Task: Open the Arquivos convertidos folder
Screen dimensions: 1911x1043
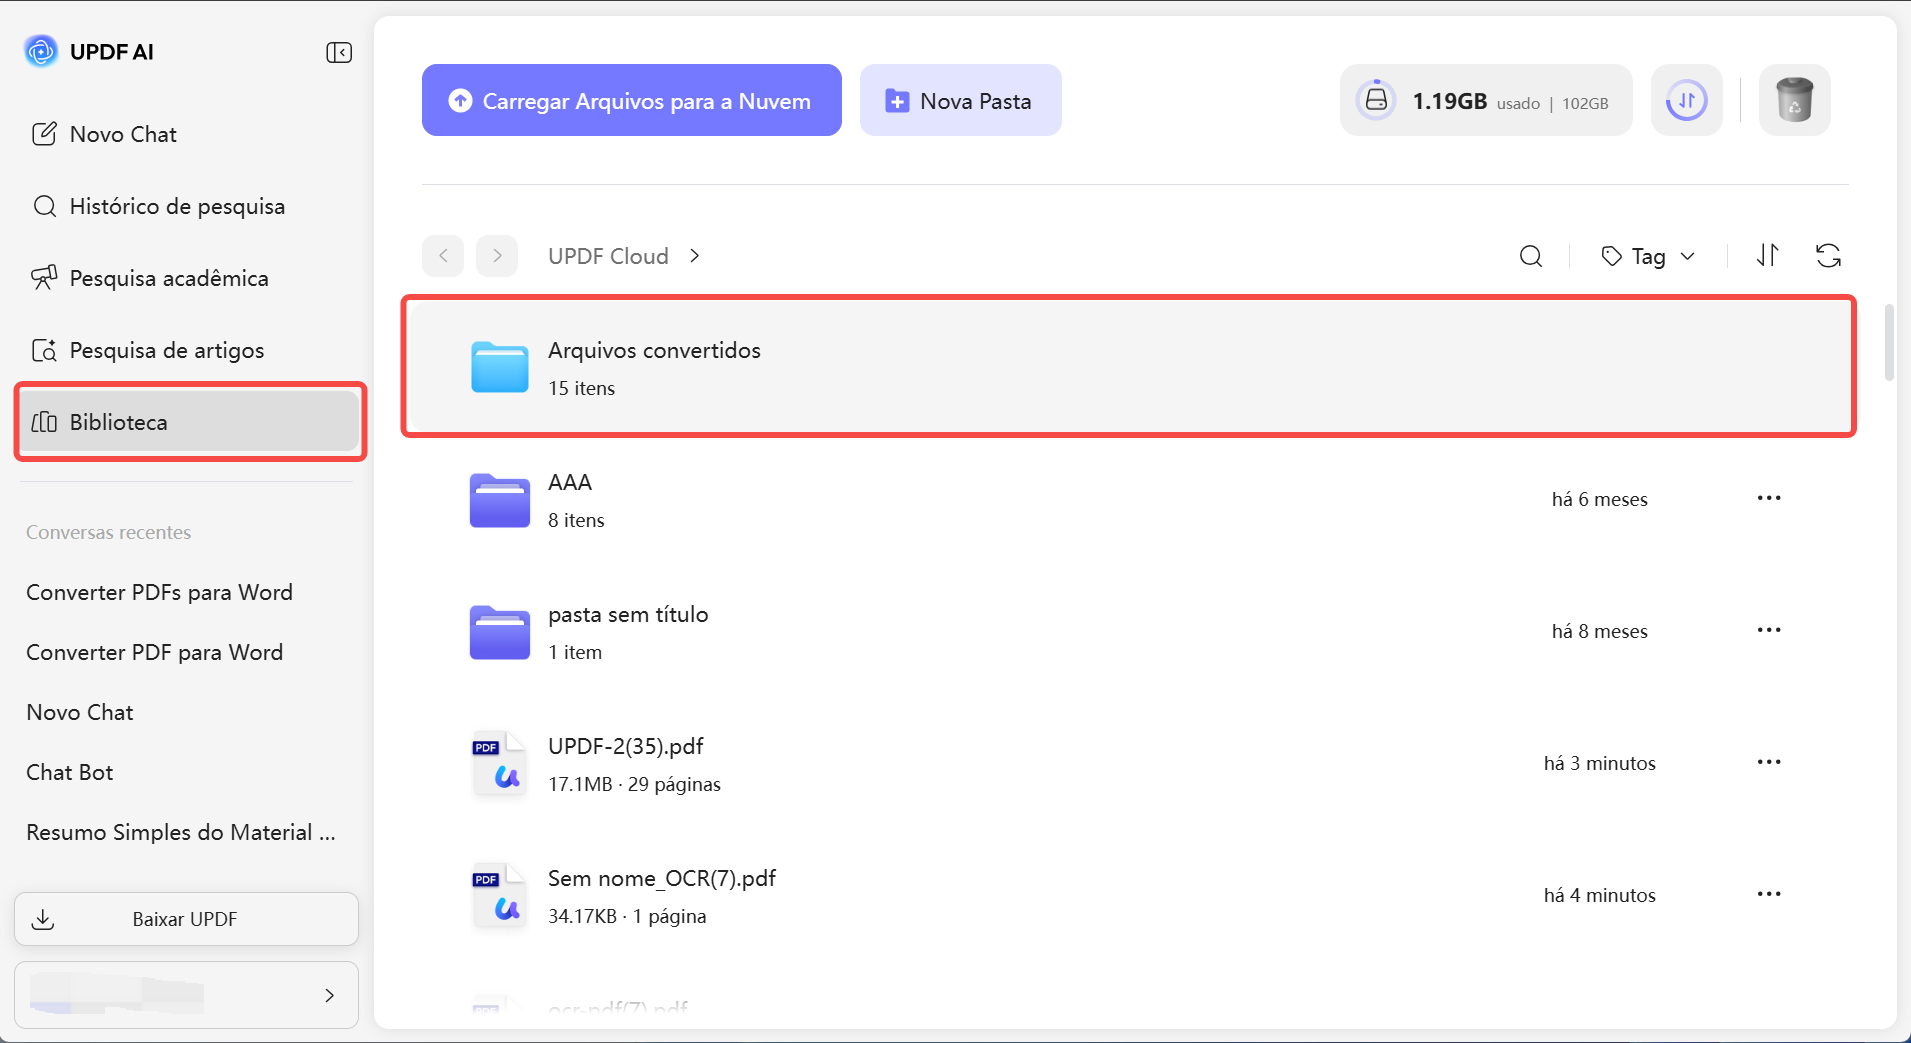Action: coord(1129,366)
